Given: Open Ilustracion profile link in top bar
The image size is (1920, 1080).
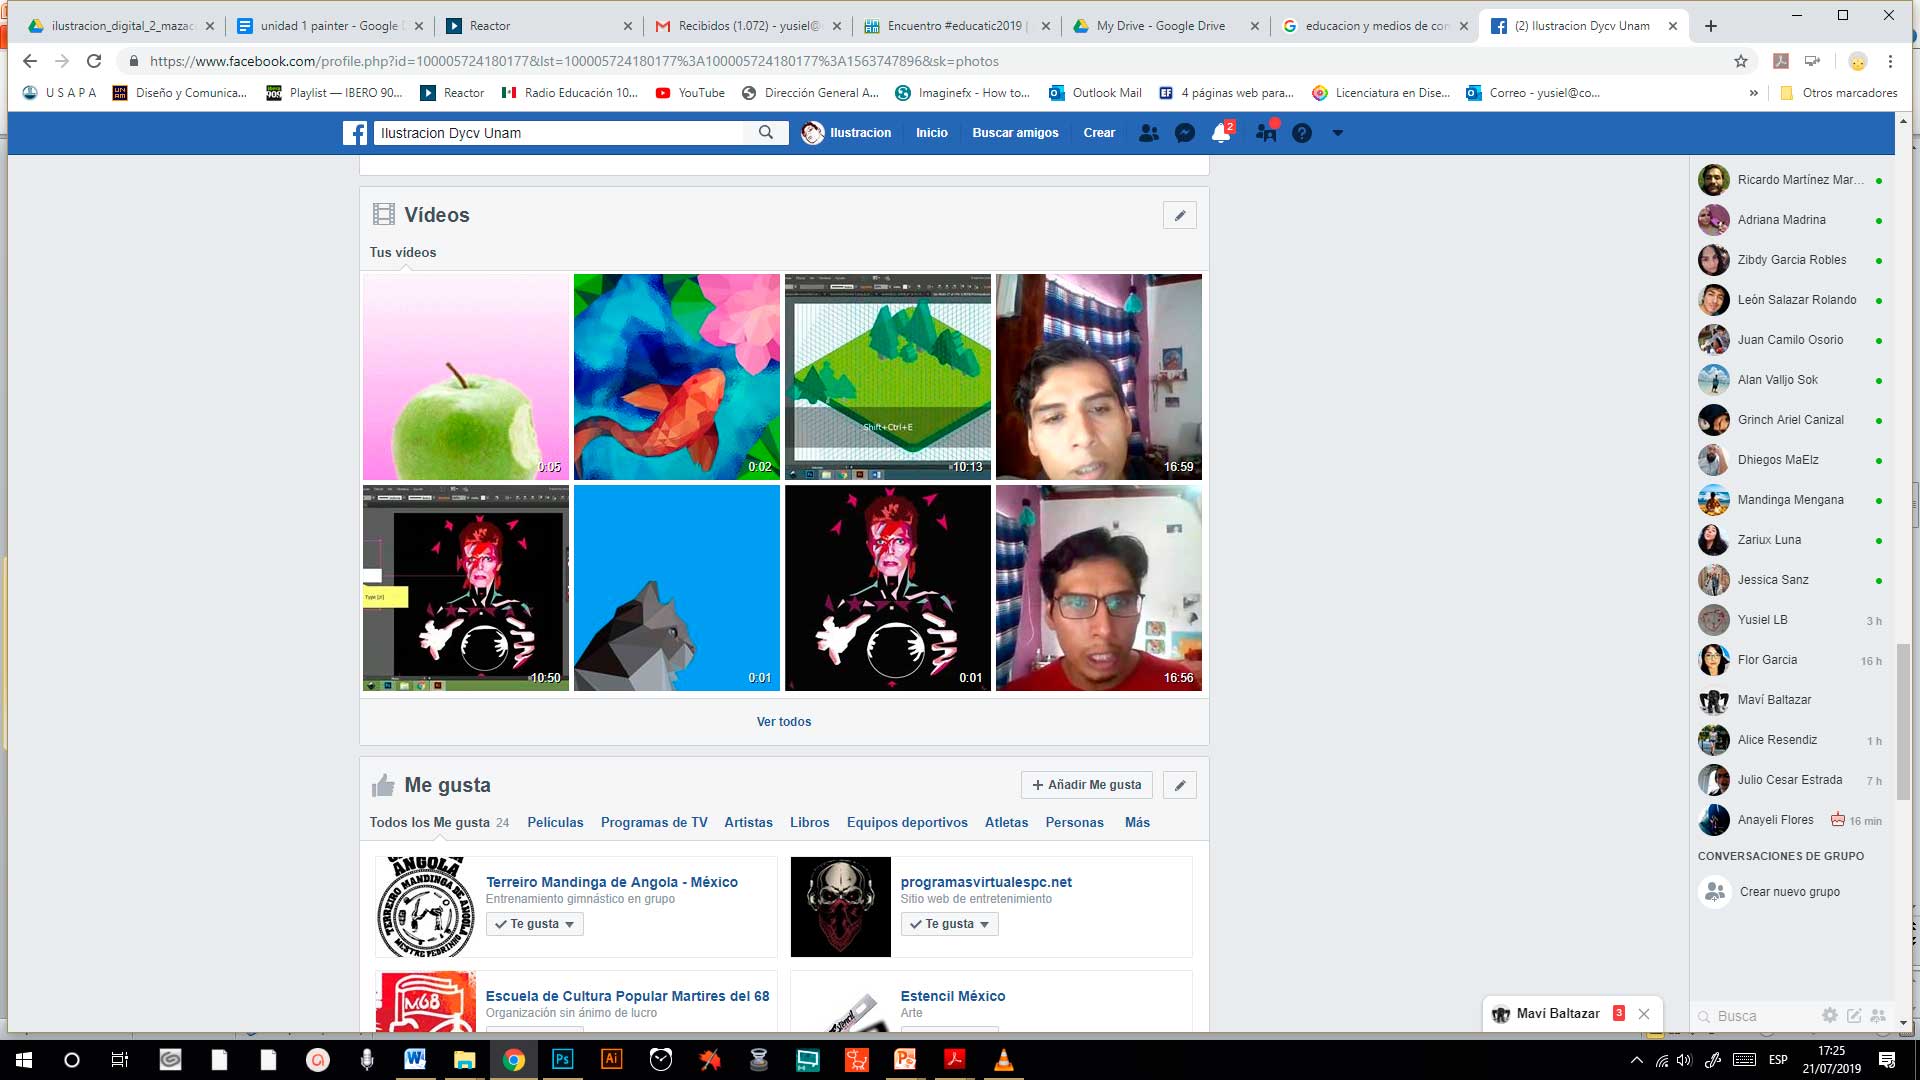Looking at the screenshot, I should click(846, 133).
